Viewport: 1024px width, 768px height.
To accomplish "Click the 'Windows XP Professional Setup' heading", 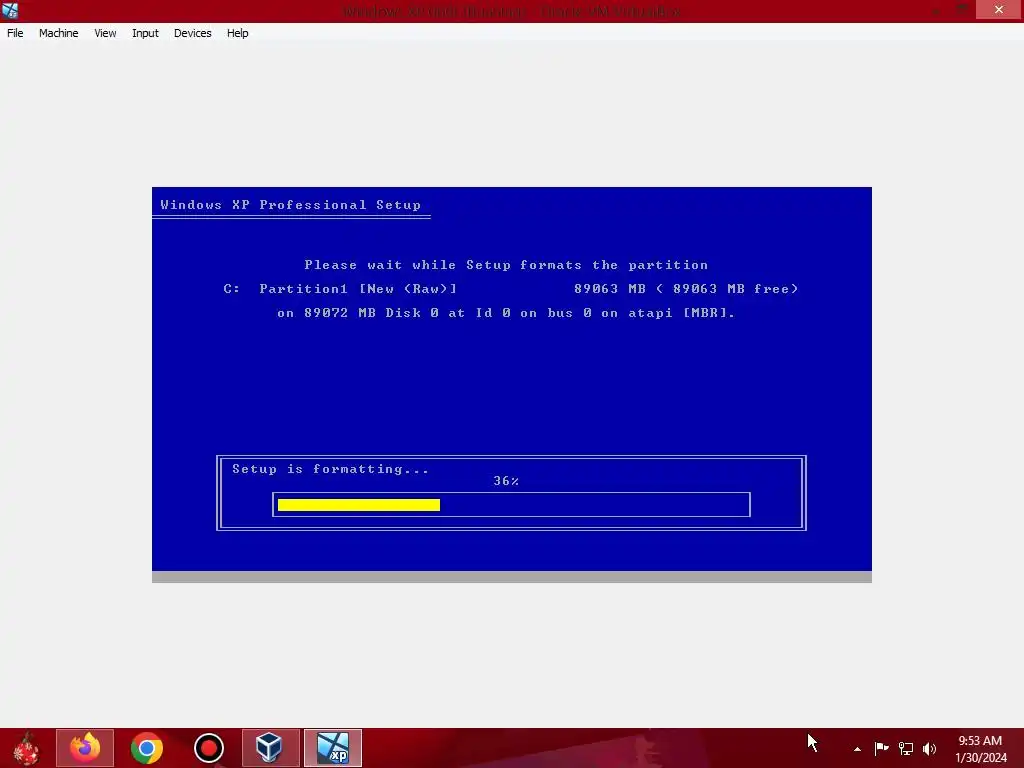I will click(291, 205).
